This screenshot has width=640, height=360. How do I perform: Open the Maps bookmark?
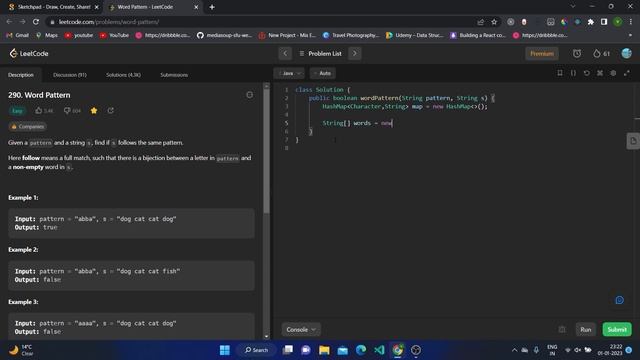pyautogui.click(x=47, y=35)
